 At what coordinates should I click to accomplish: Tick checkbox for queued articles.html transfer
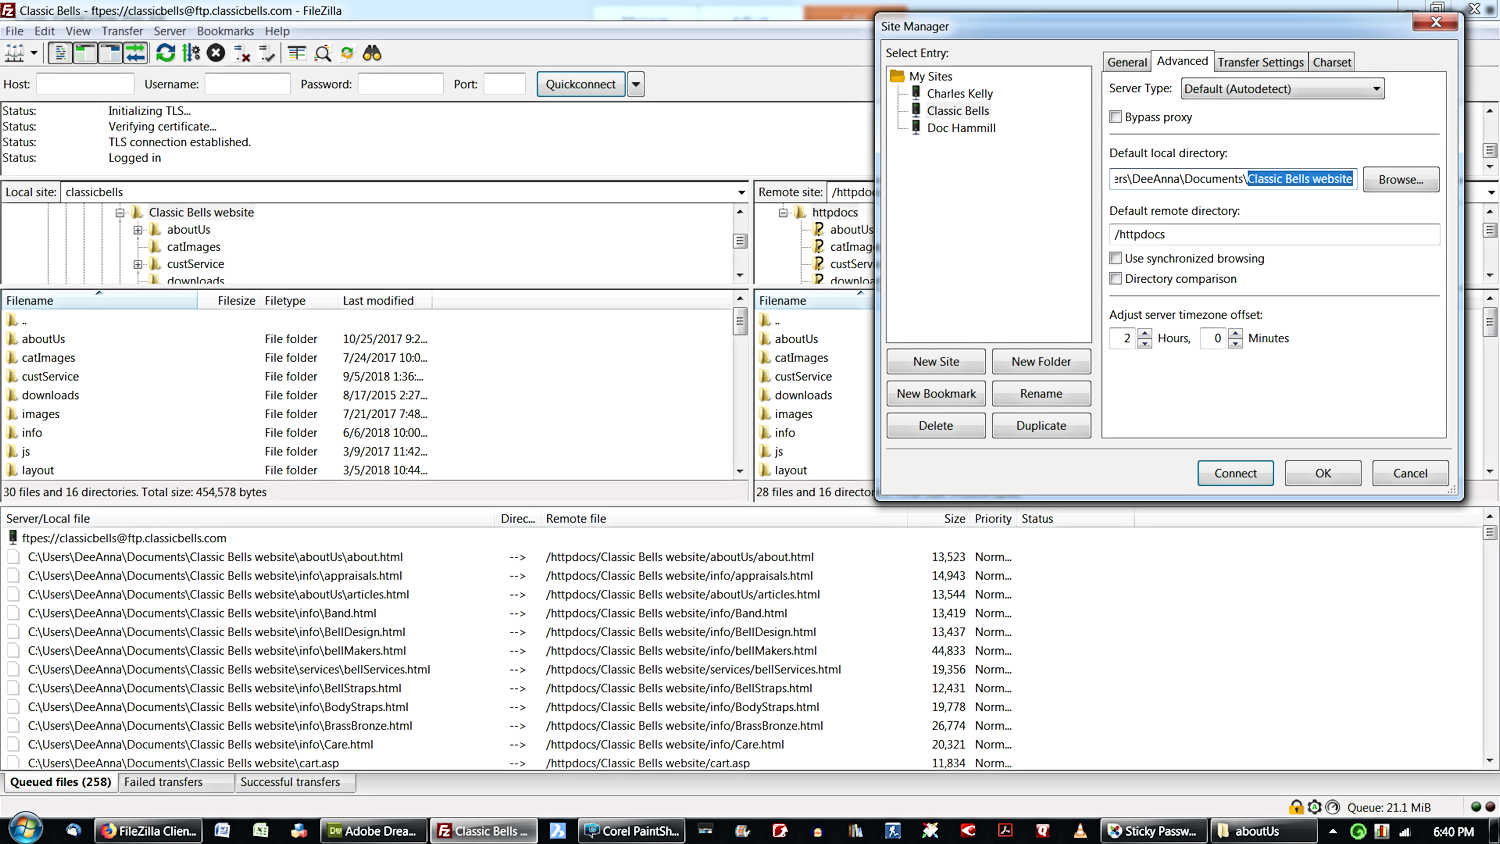[x=14, y=594]
